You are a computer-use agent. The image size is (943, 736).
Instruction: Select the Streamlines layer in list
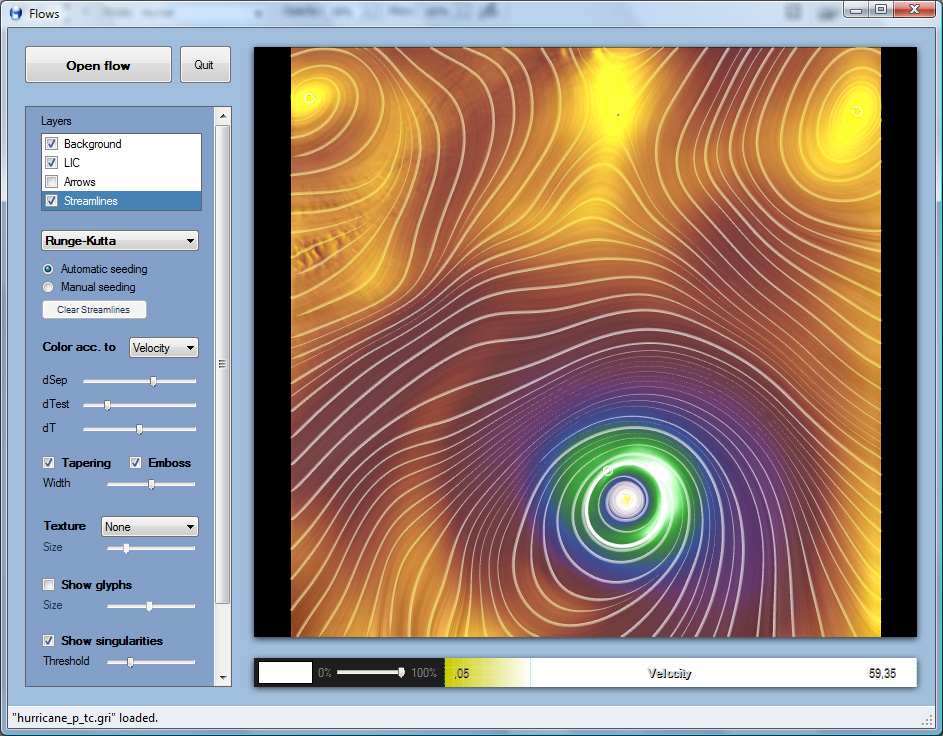91,201
